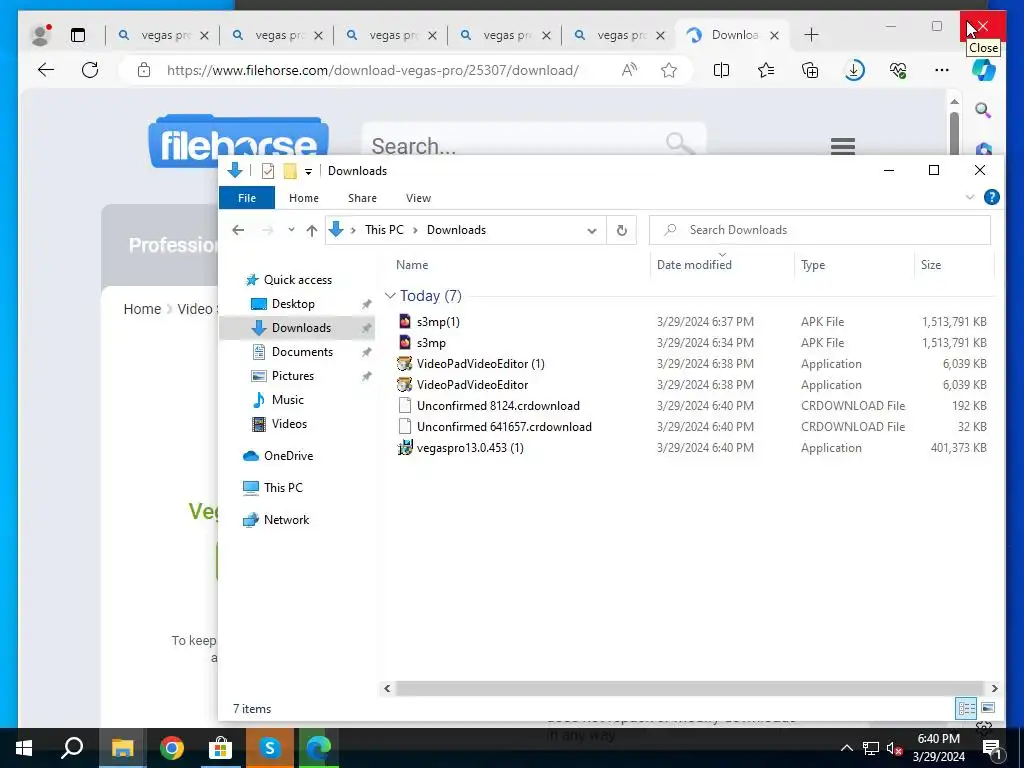Click Home breadcrumb on FileHorse page
The height and width of the screenshot is (768, 1024).
[x=142, y=309]
